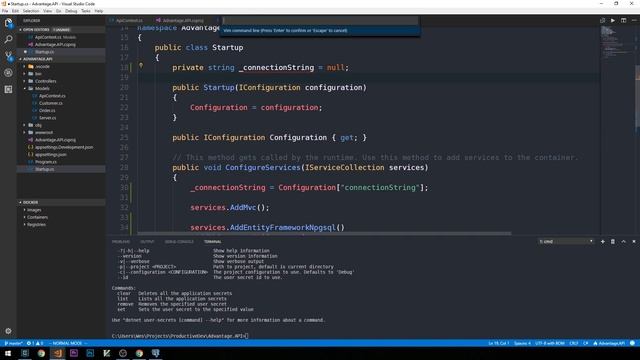Open the Help menu

coord(99,11)
